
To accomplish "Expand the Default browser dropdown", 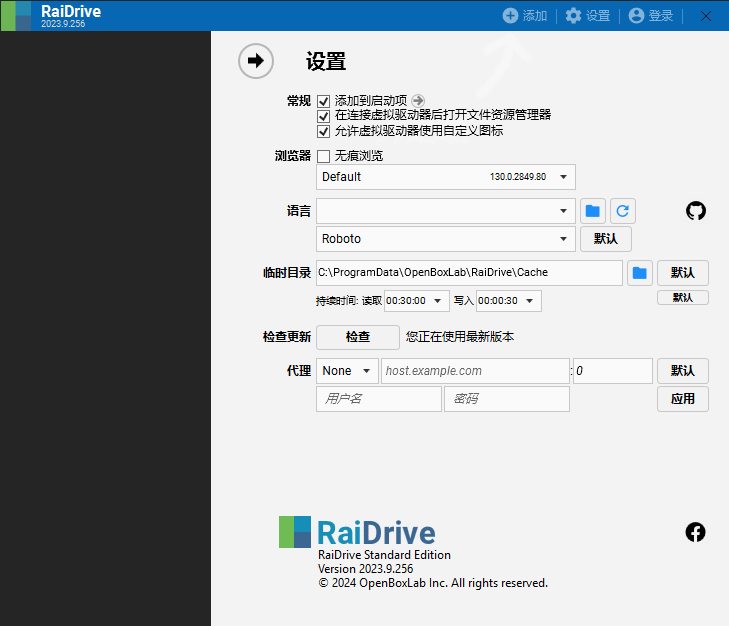I will (446, 177).
